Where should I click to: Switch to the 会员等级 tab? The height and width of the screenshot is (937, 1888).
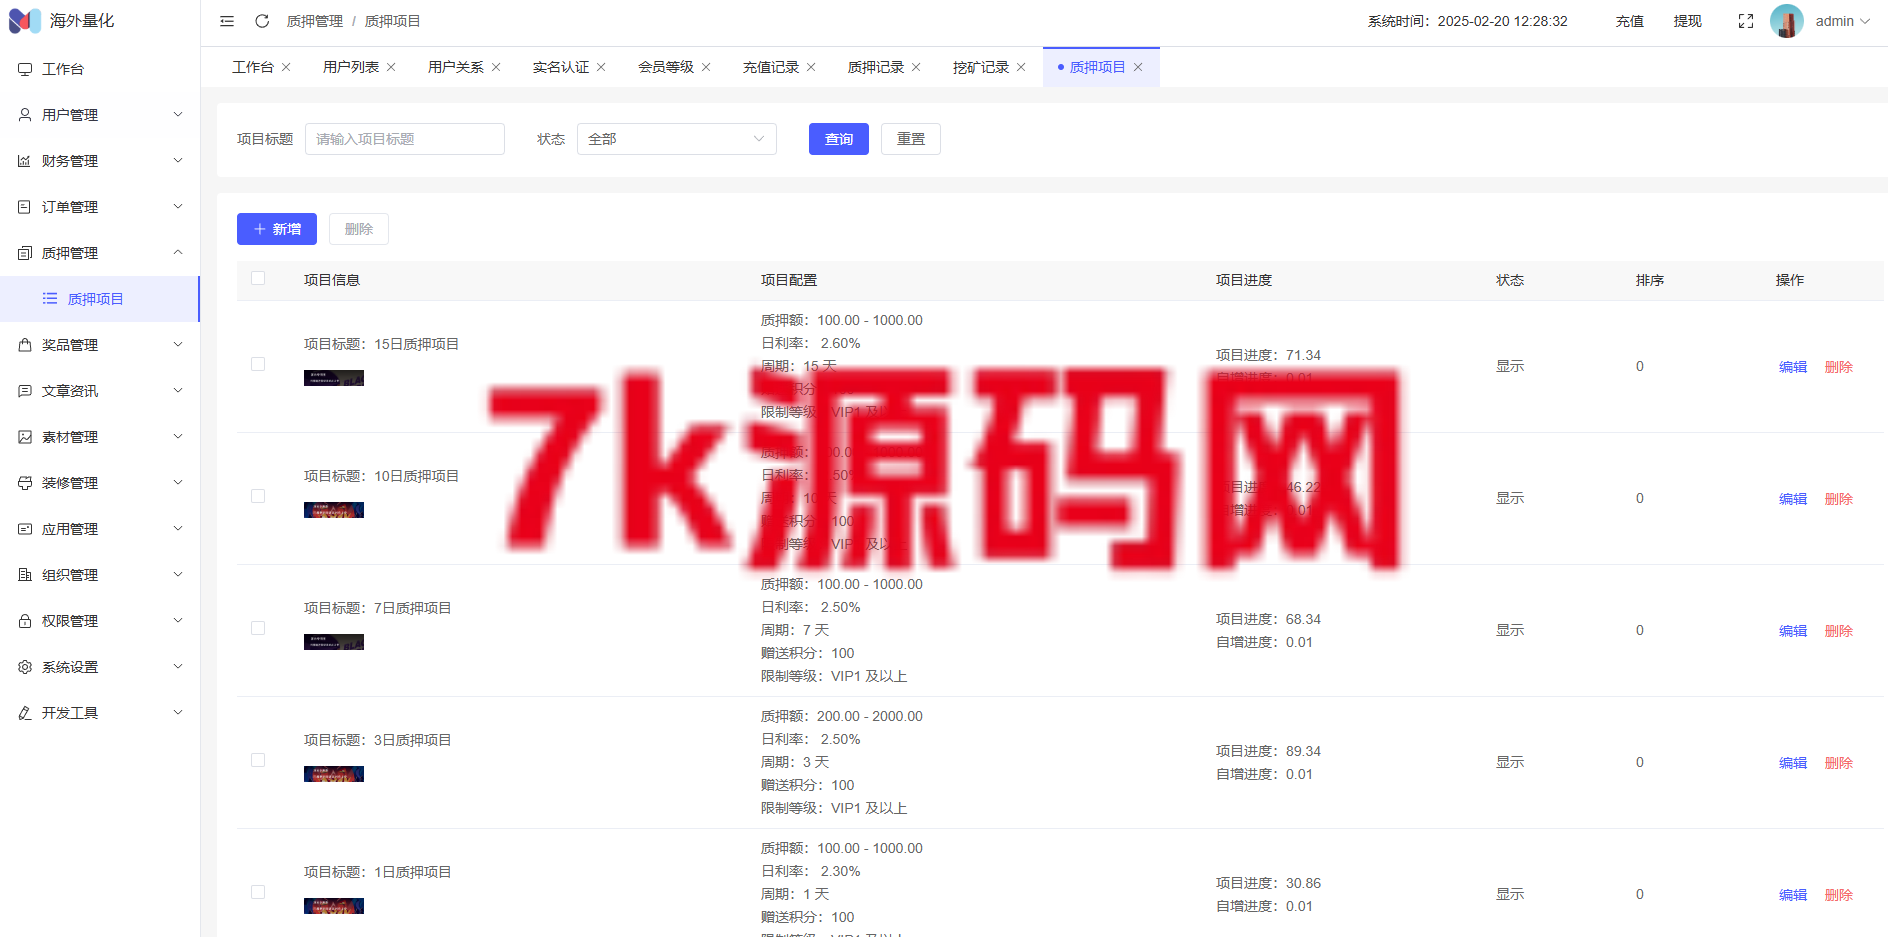click(x=666, y=67)
